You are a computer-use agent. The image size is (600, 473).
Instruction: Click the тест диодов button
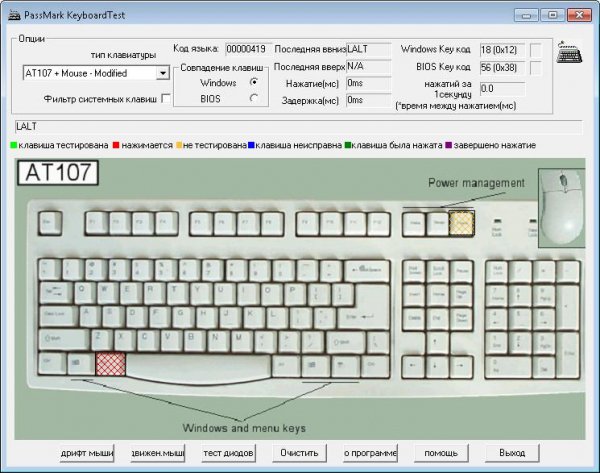click(x=228, y=453)
